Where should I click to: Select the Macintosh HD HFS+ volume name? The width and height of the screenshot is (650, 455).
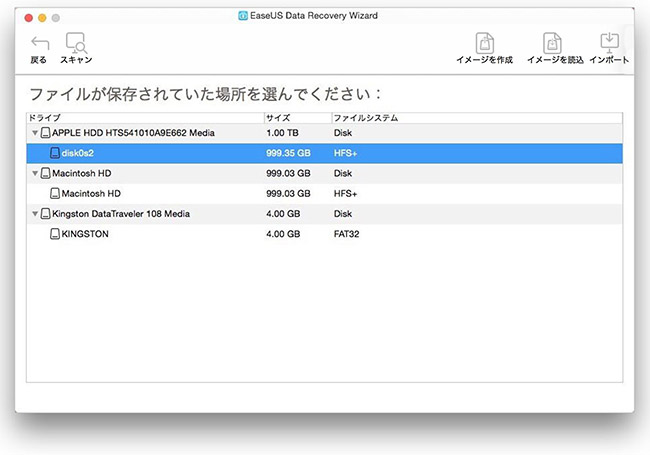pos(91,194)
